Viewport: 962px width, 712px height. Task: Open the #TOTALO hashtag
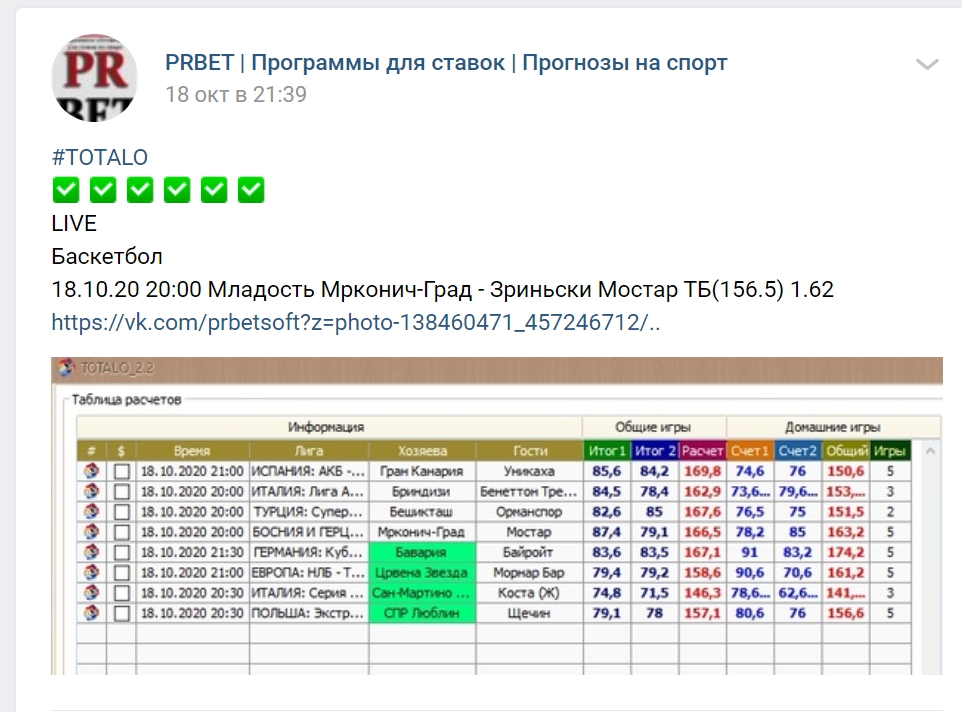point(100,157)
